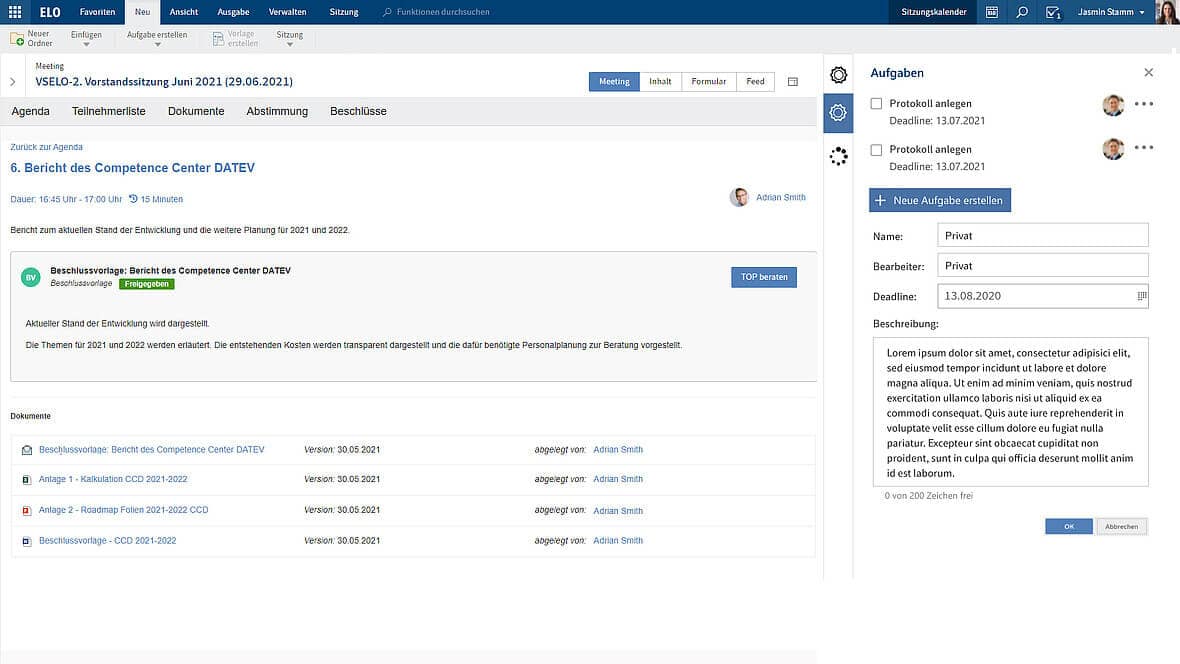Check the first Protokoll anlegen checkbox
This screenshot has height=664, width=1180.
(876, 104)
